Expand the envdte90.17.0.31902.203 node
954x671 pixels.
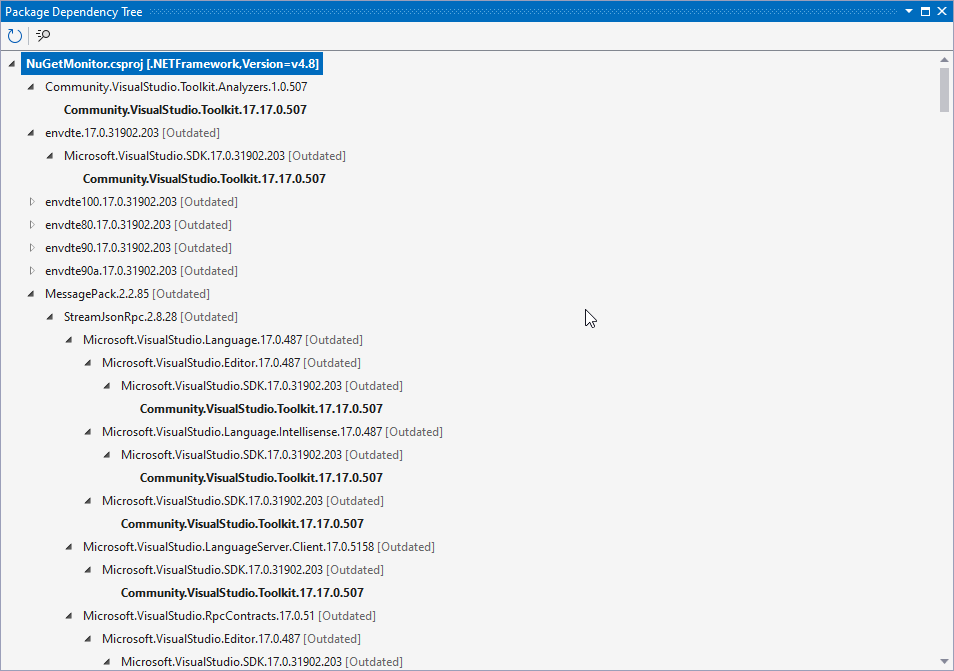(32, 248)
